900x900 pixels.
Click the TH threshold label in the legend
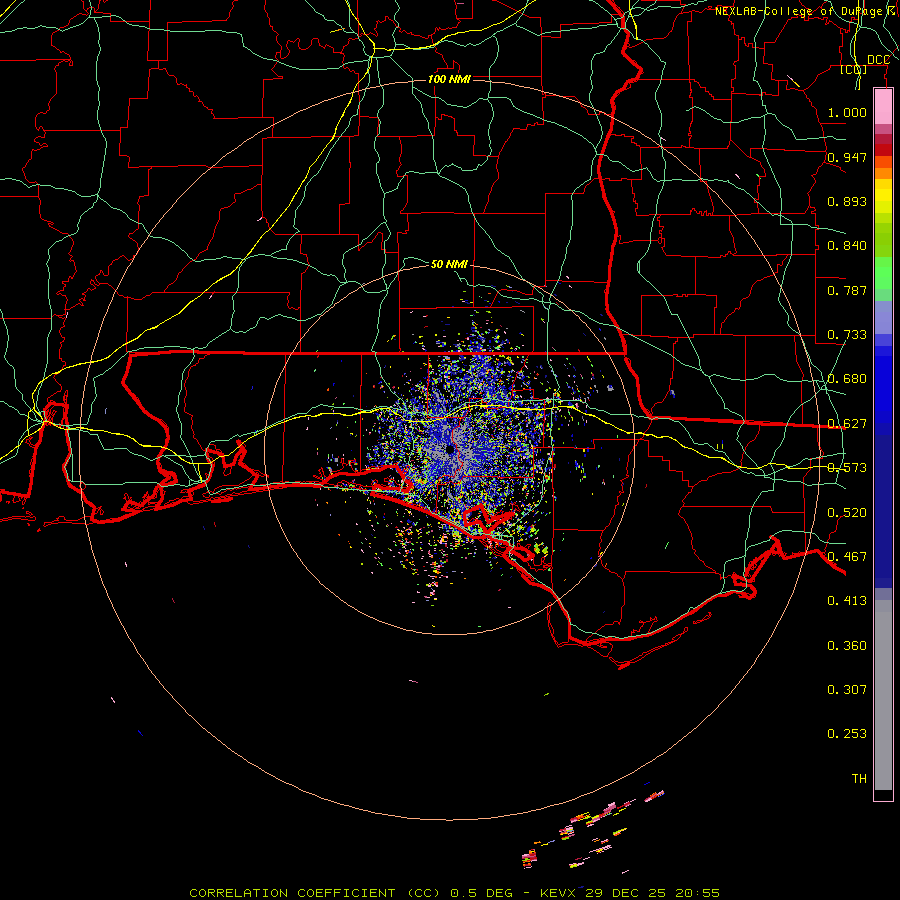coord(859,779)
